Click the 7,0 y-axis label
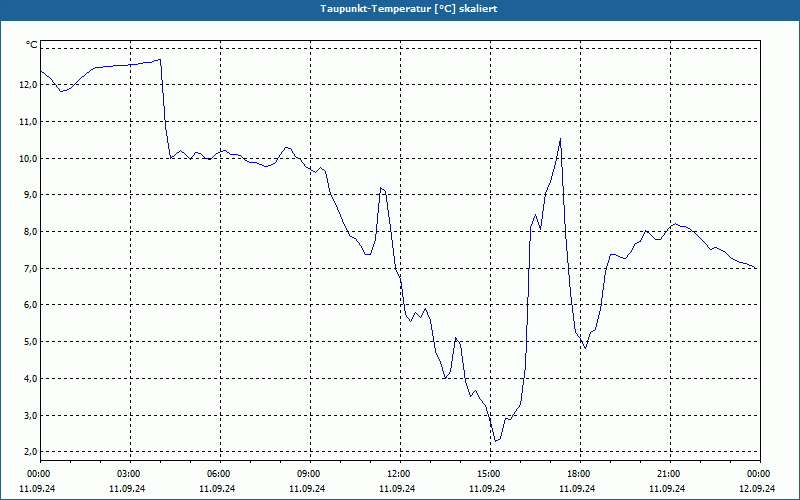The image size is (800, 500). coord(30,268)
